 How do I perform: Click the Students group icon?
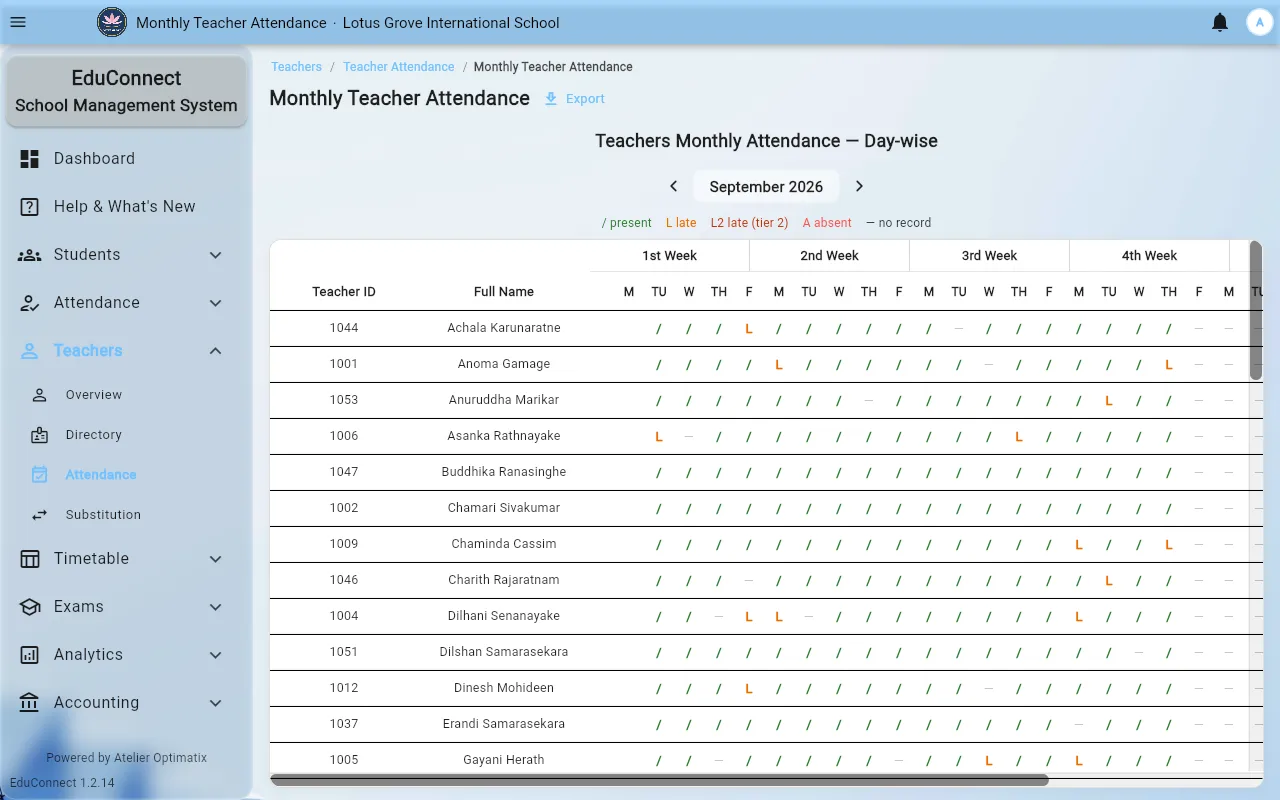click(30, 254)
